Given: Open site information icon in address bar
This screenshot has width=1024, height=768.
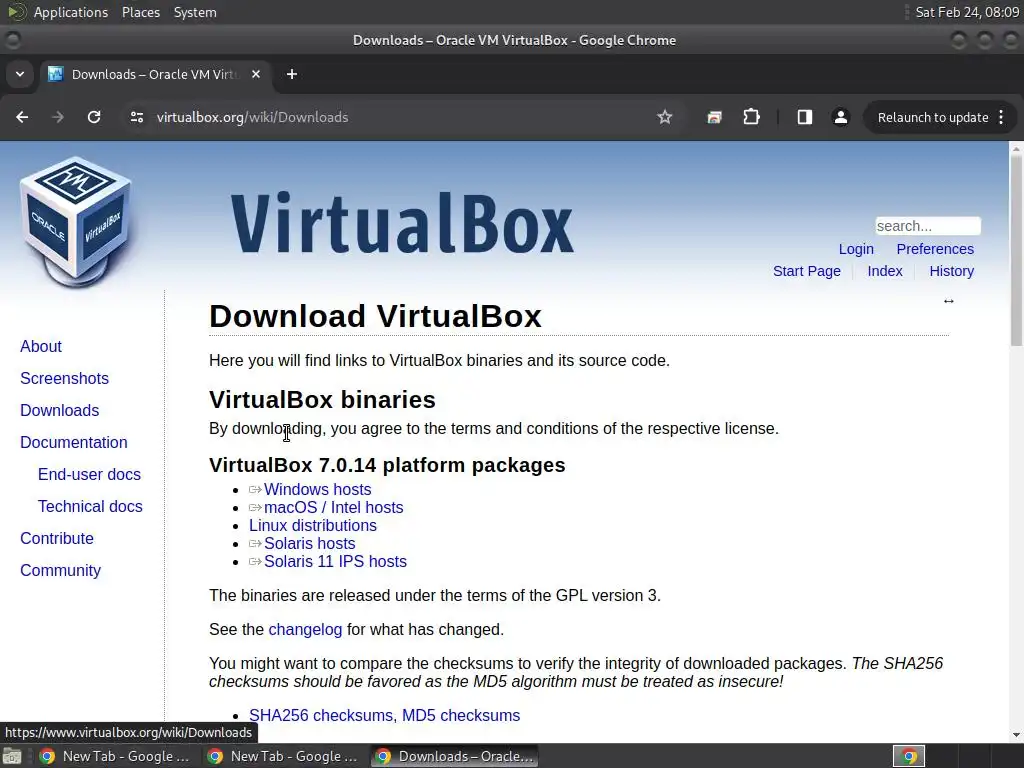Looking at the screenshot, I should (x=136, y=117).
